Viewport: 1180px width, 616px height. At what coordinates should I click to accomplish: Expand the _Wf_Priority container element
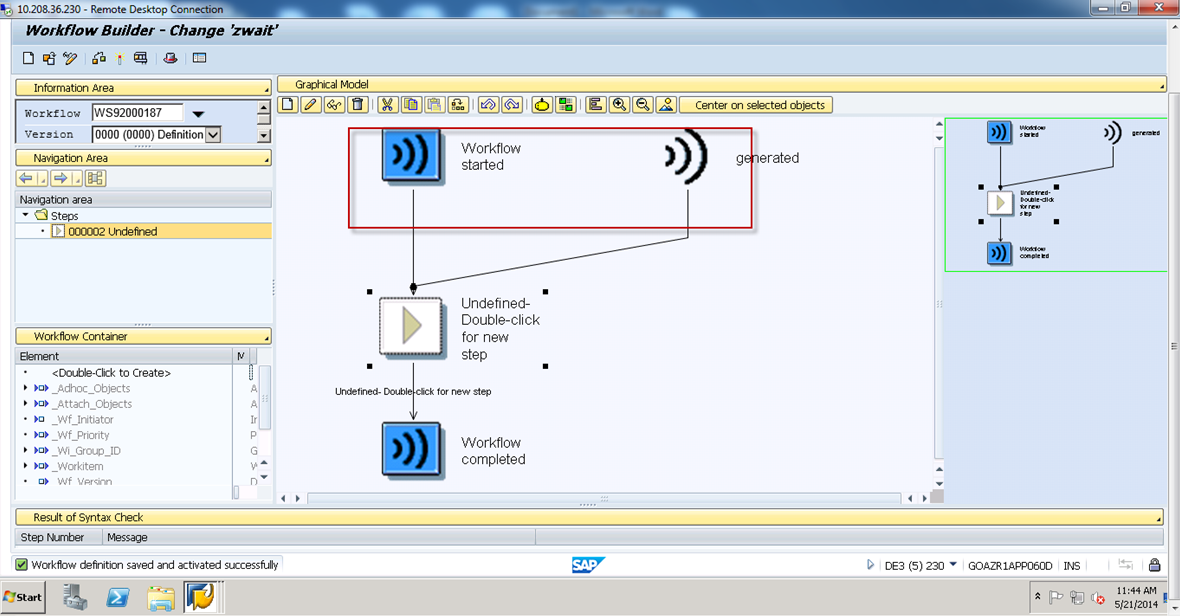coord(26,435)
